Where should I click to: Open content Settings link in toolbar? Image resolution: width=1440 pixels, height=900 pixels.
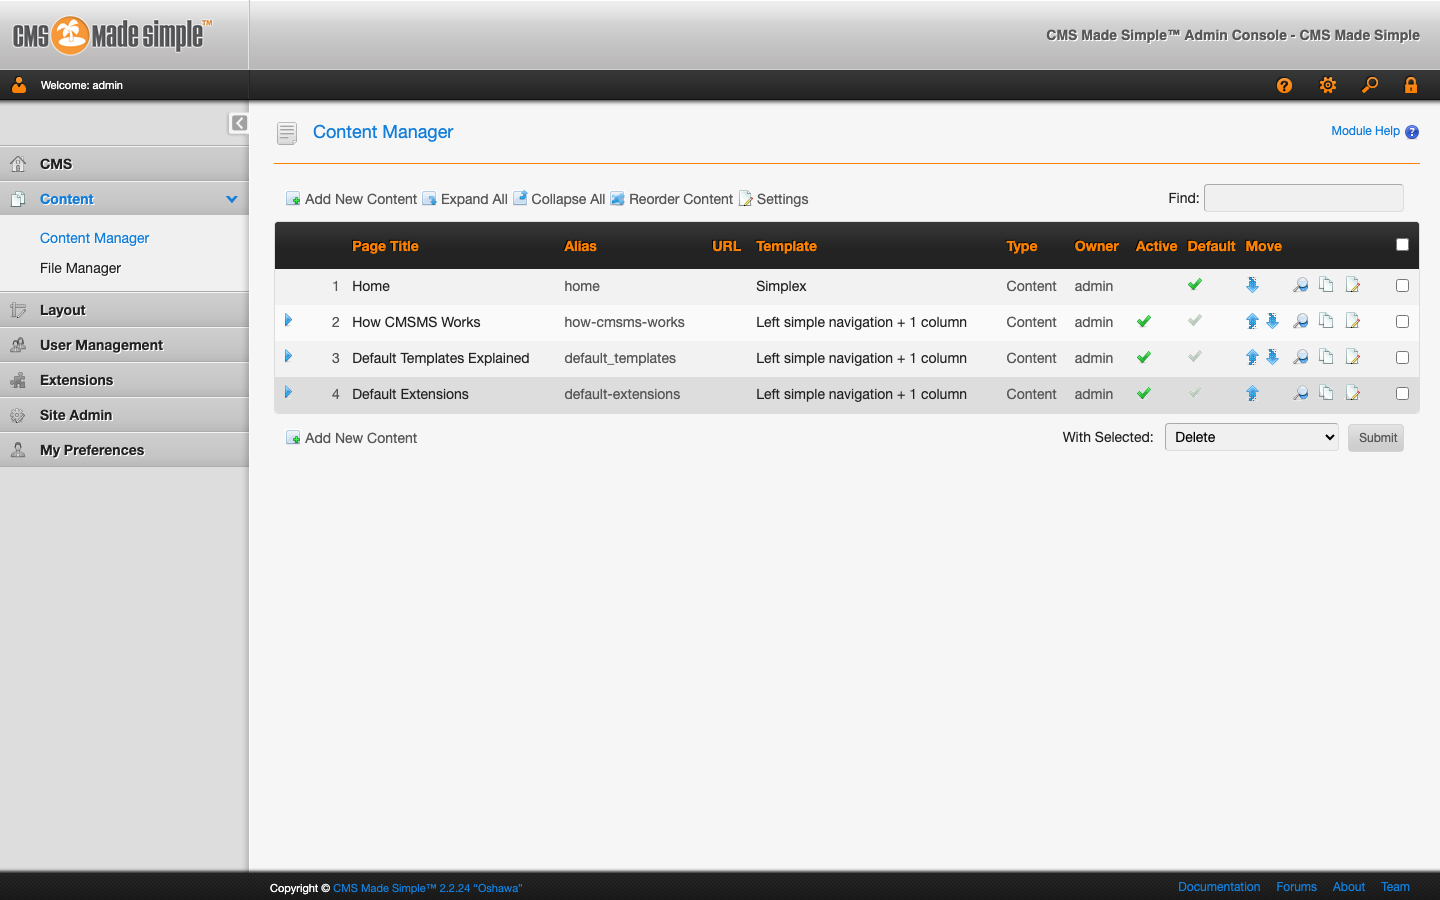coord(773,199)
